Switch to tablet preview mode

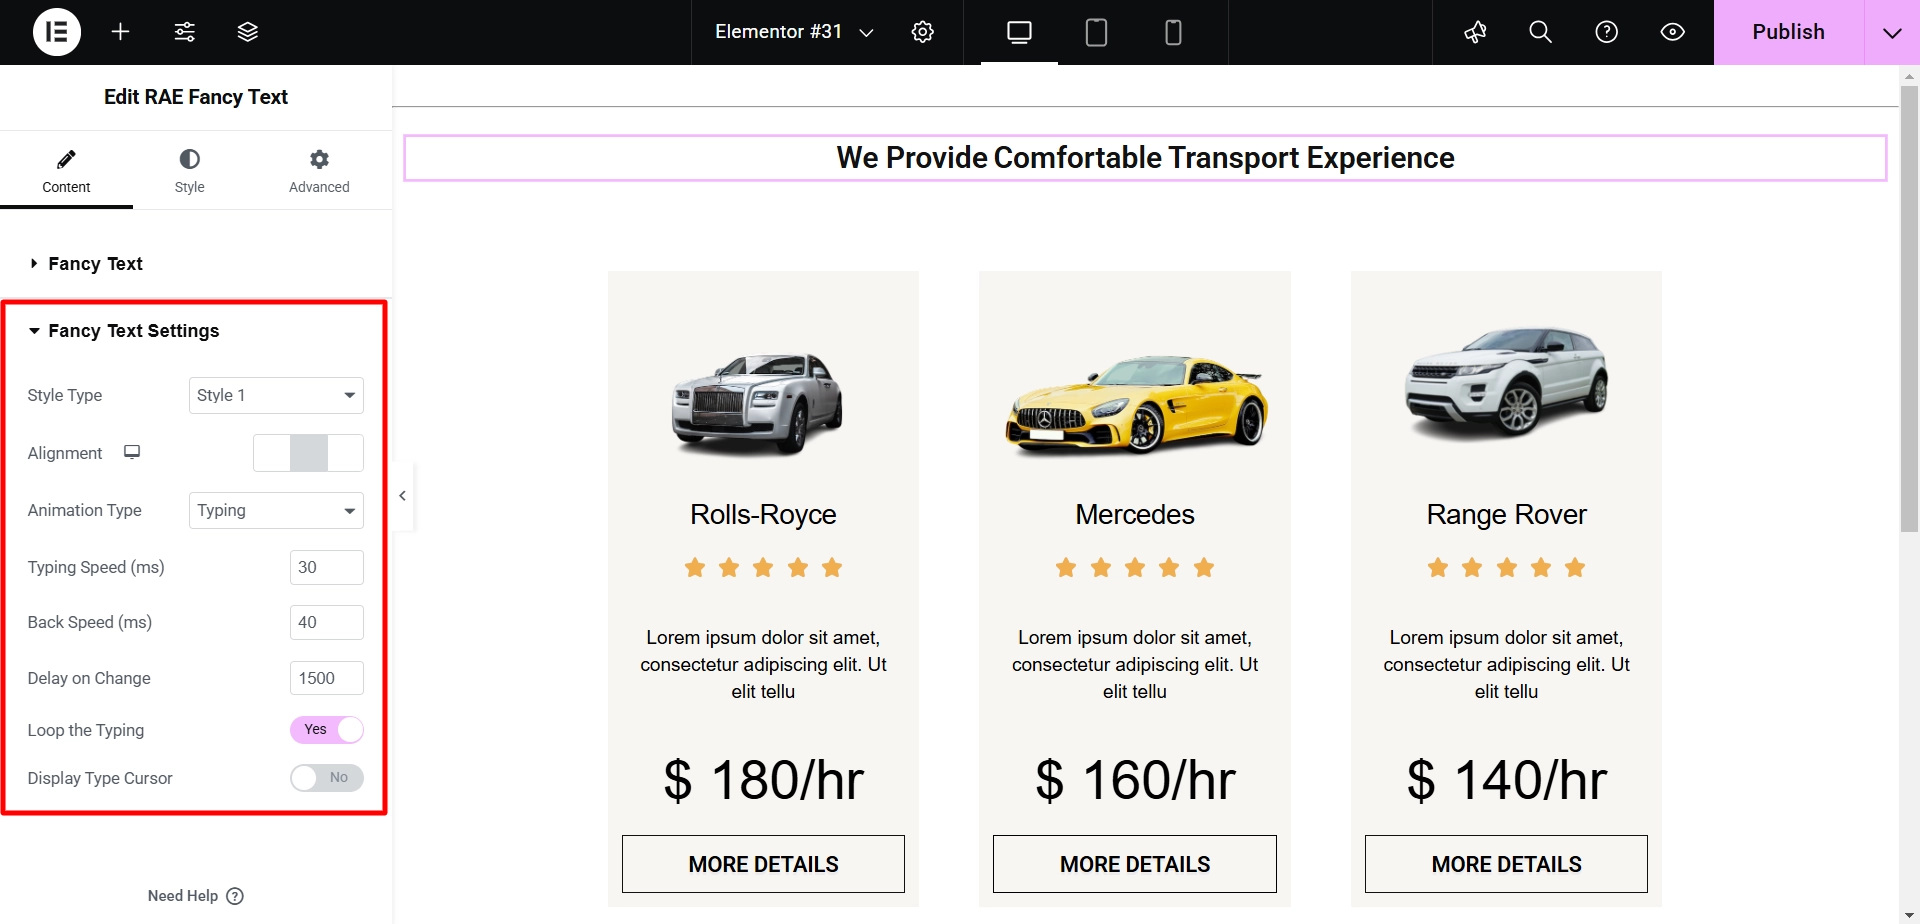coord(1096,32)
